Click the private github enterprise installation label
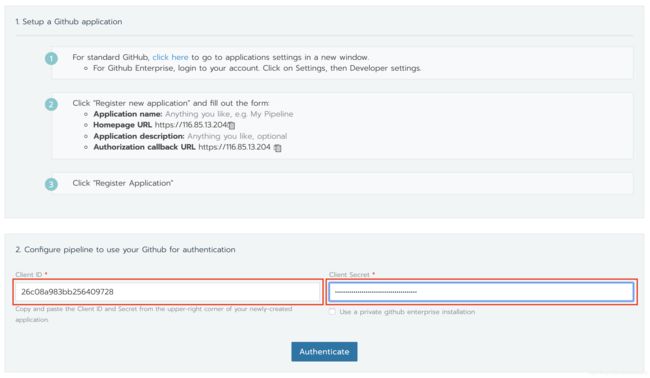 (x=407, y=312)
